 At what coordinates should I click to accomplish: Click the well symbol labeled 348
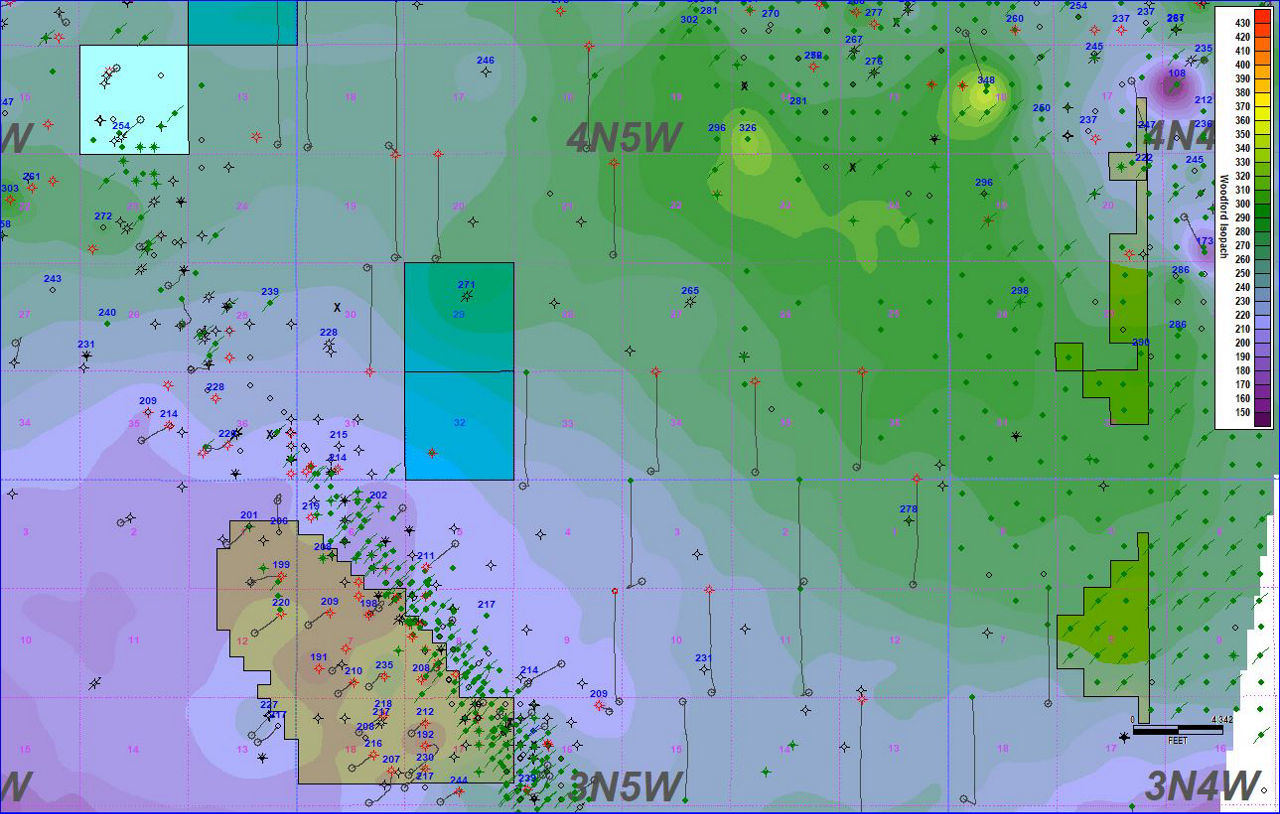click(x=986, y=92)
